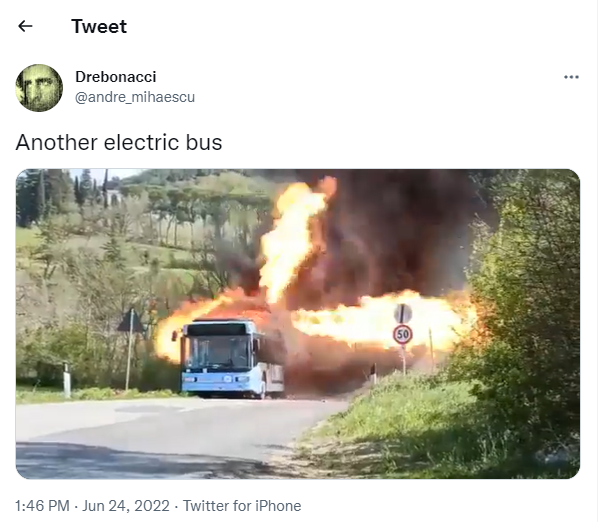Viewport: 599px width, 522px height.
Task: Open the 'Twitter for iPhone' source link
Action: click(x=242, y=506)
